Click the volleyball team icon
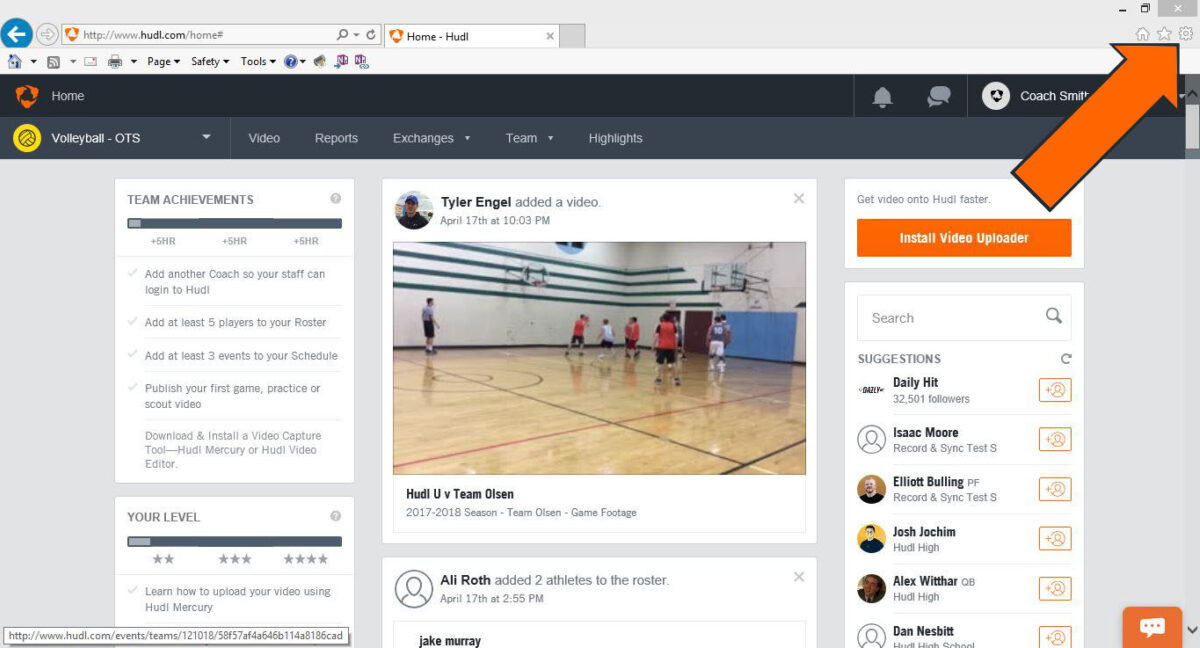This screenshot has height=648, width=1200. pos(27,138)
